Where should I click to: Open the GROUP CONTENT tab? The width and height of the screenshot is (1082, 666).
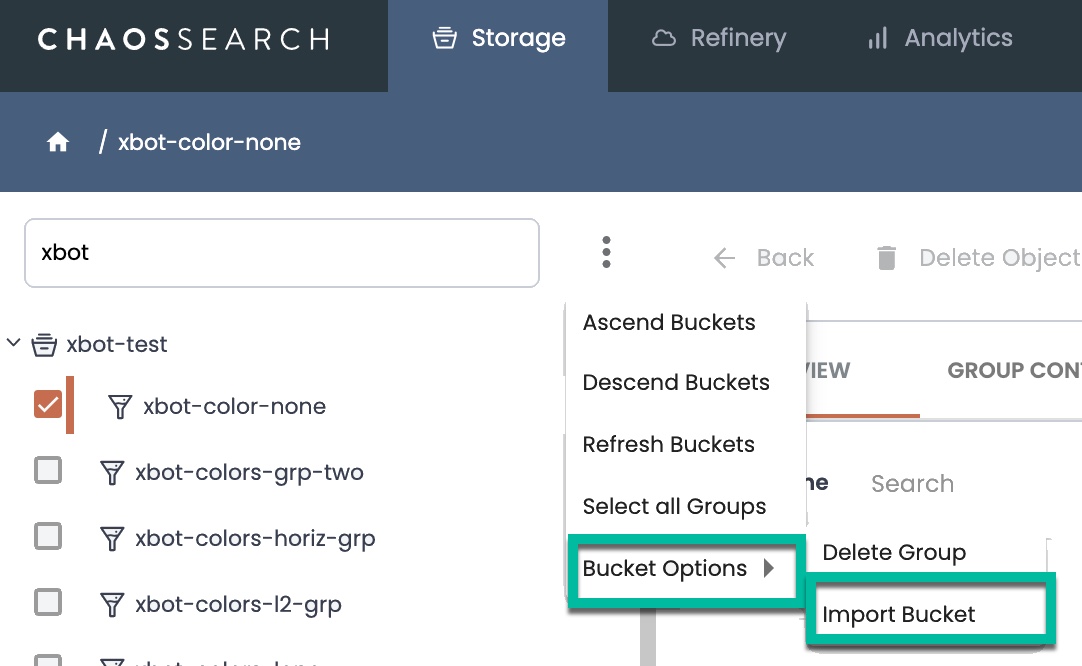coord(1014,371)
